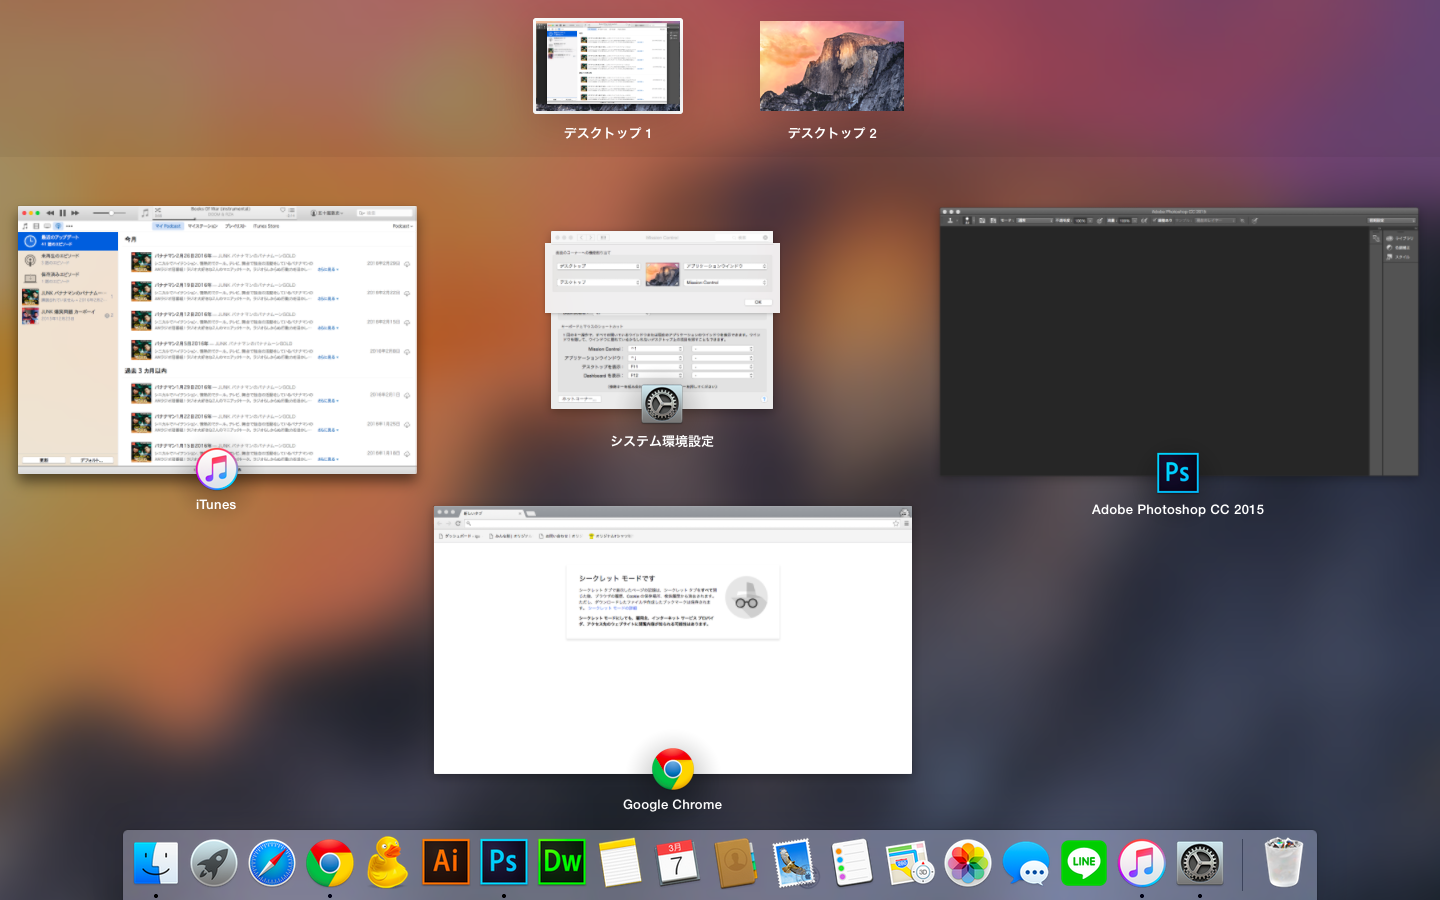
Task: Click OK in the hot corners sheet
Action: (x=758, y=302)
